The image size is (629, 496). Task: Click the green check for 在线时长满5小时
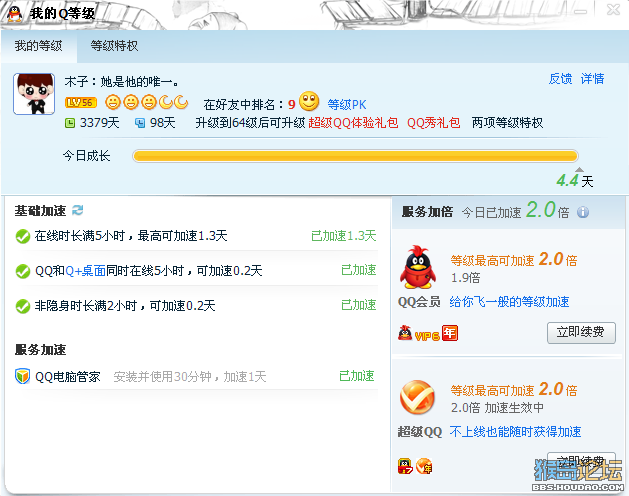coord(23,236)
